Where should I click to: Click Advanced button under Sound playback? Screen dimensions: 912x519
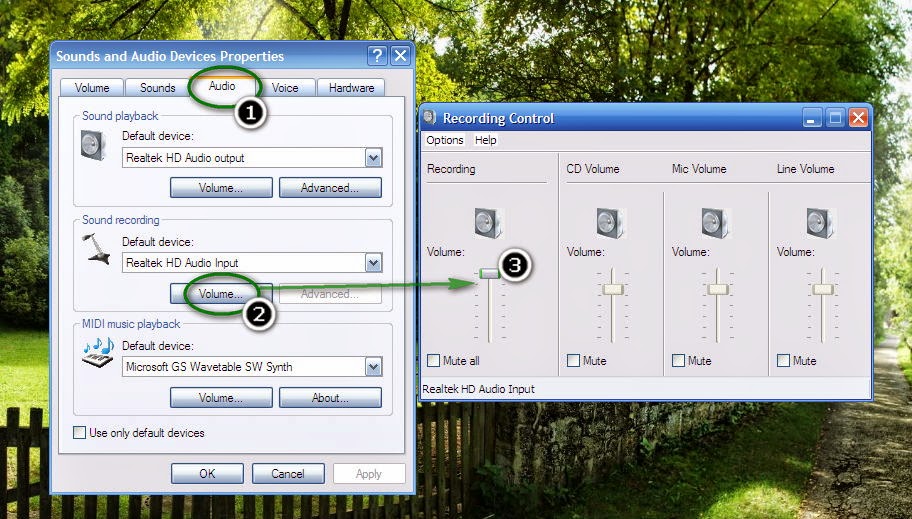point(330,188)
